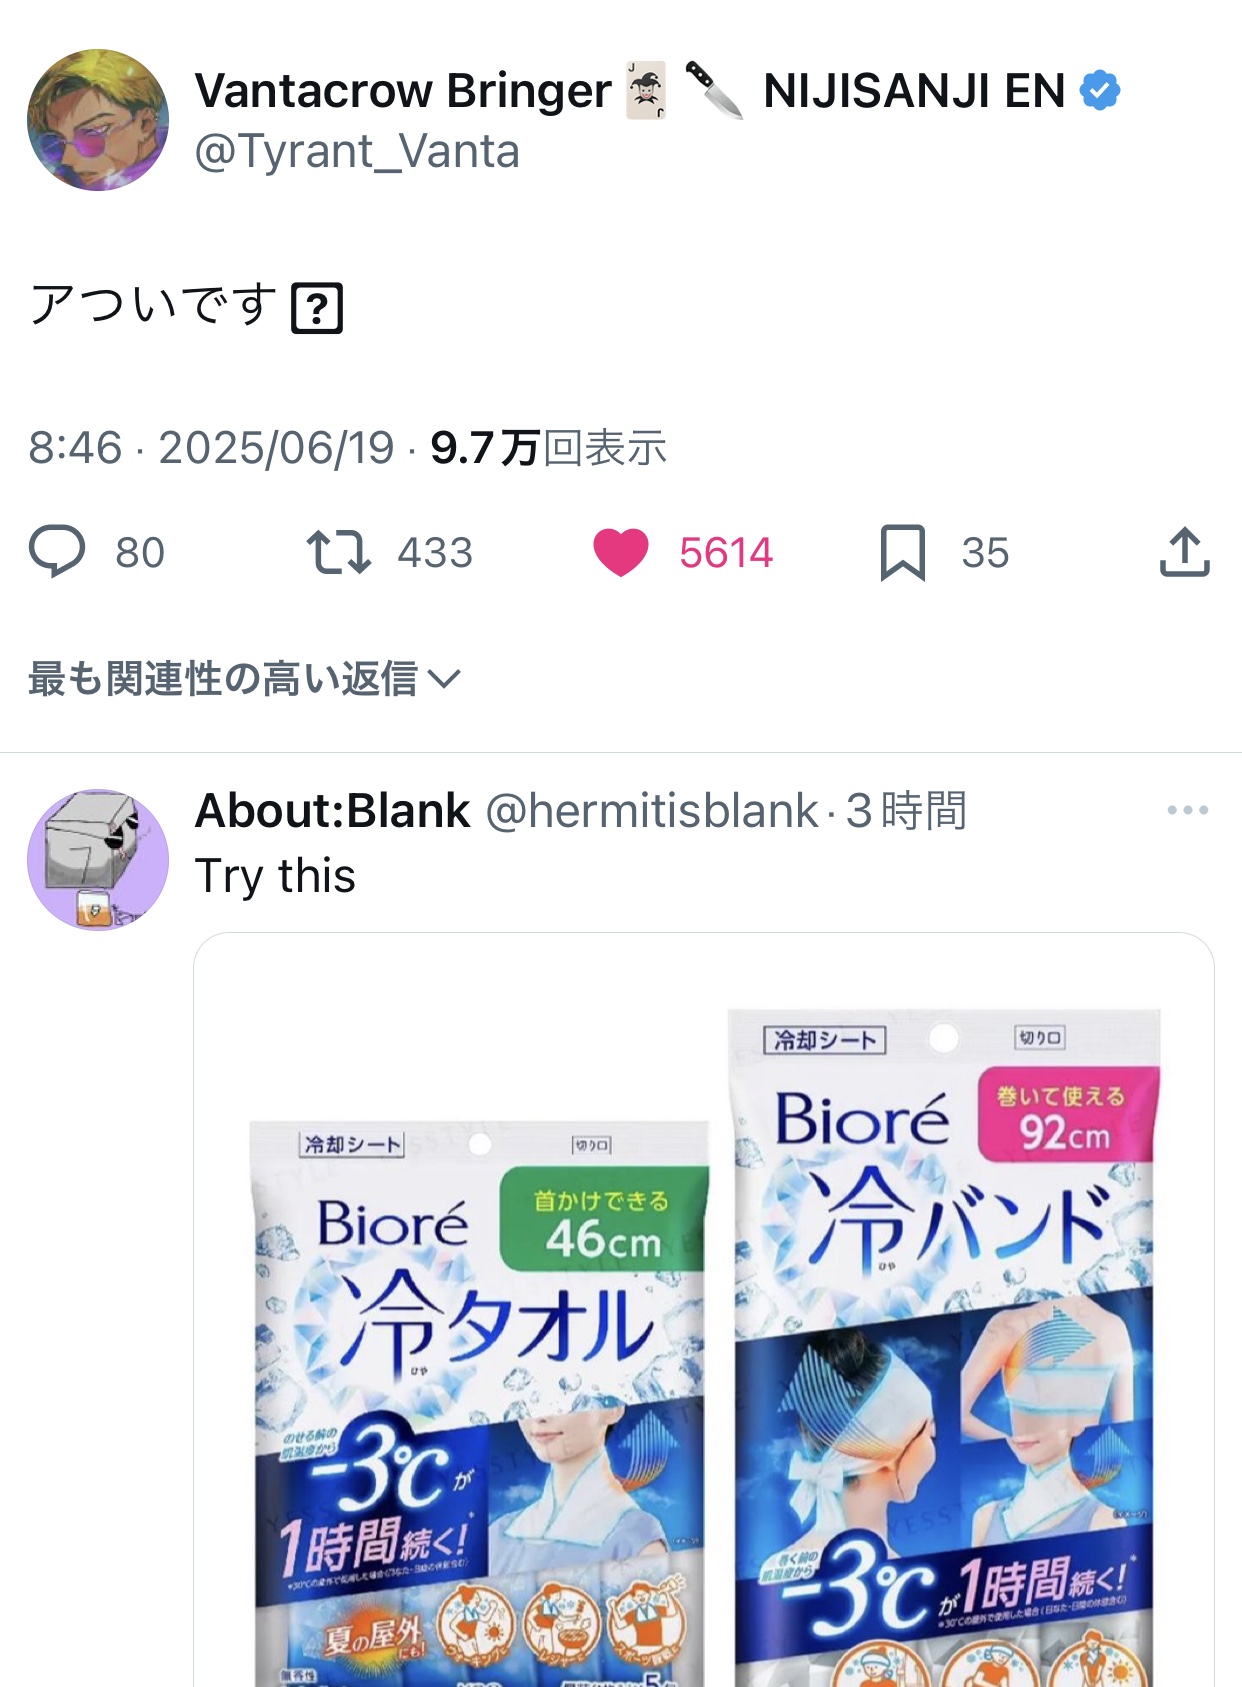
Task: Tap the chevron next to 最も関連性の高い返信
Action: [x=444, y=680]
